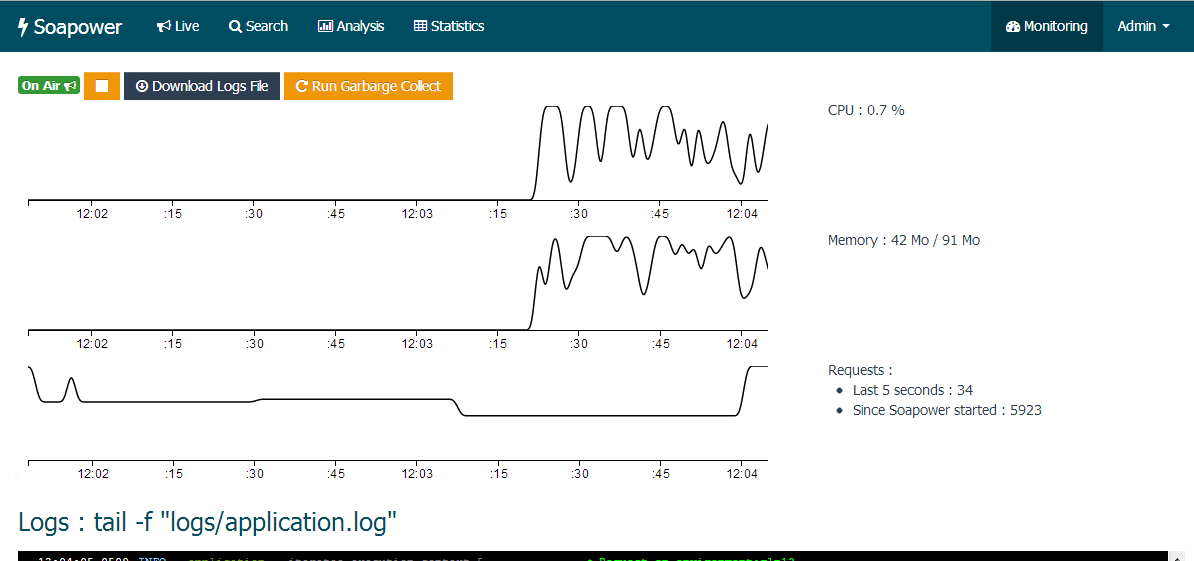Click the refresh icon on Run Garbarge Collect
Viewport: 1194px width, 561px height.
click(302, 86)
